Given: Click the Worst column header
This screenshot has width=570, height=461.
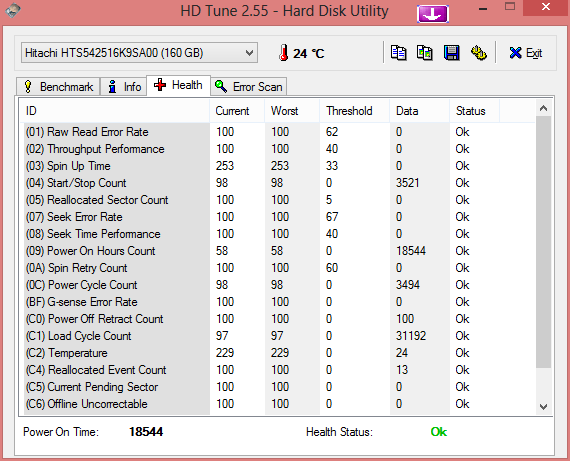Looking at the screenshot, I should tap(292, 111).
